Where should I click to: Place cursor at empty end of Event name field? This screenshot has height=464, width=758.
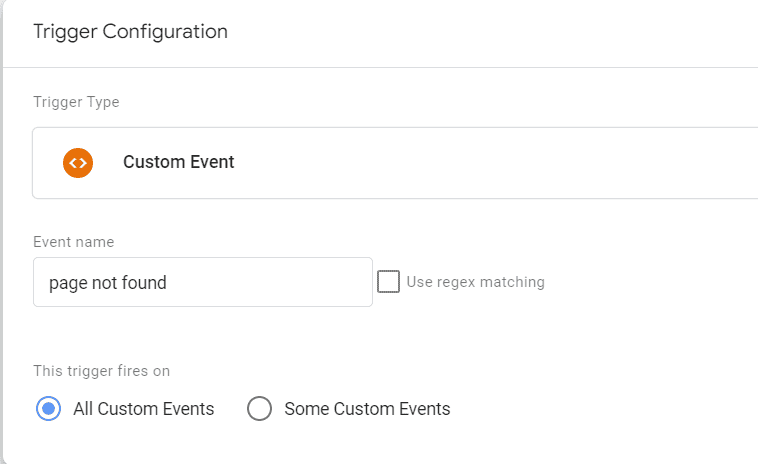tap(300, 282)
